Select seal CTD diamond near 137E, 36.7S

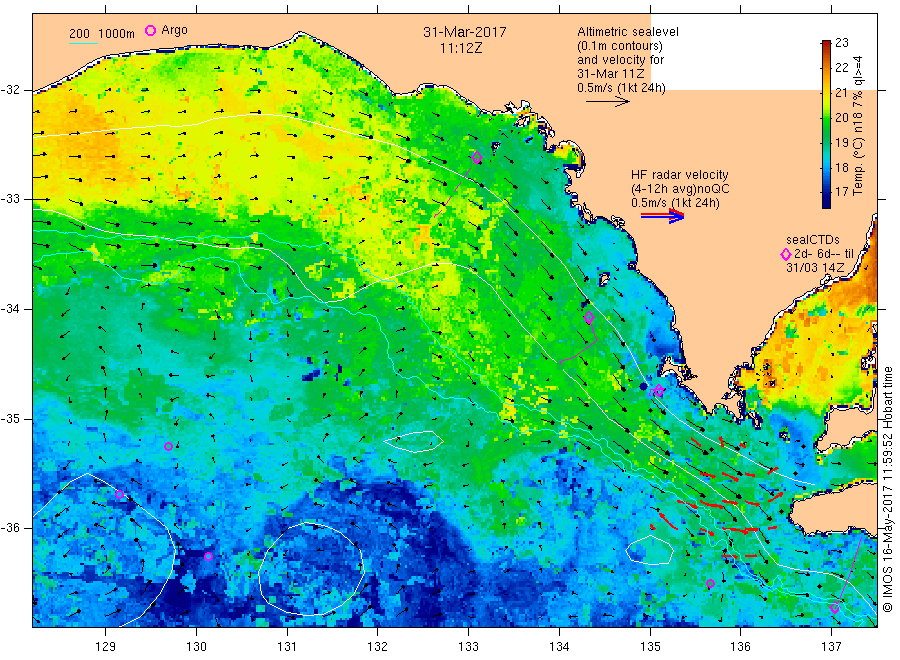coord(835,608)
